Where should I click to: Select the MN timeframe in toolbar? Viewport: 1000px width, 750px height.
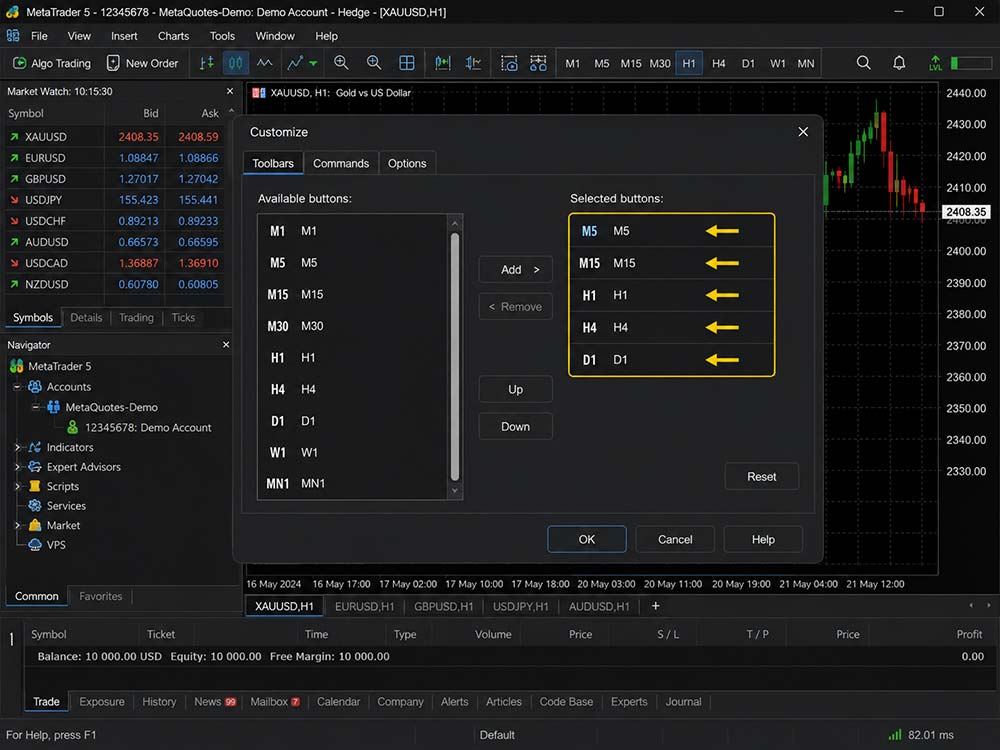pos(805,63)
